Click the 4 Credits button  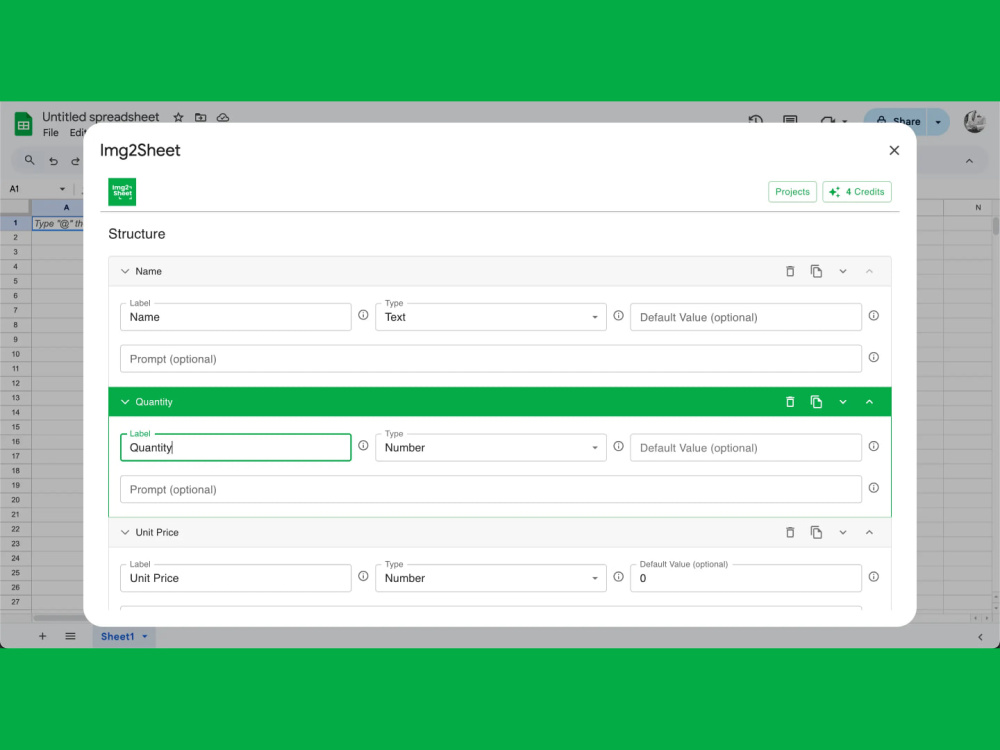[x=857, y=192]
